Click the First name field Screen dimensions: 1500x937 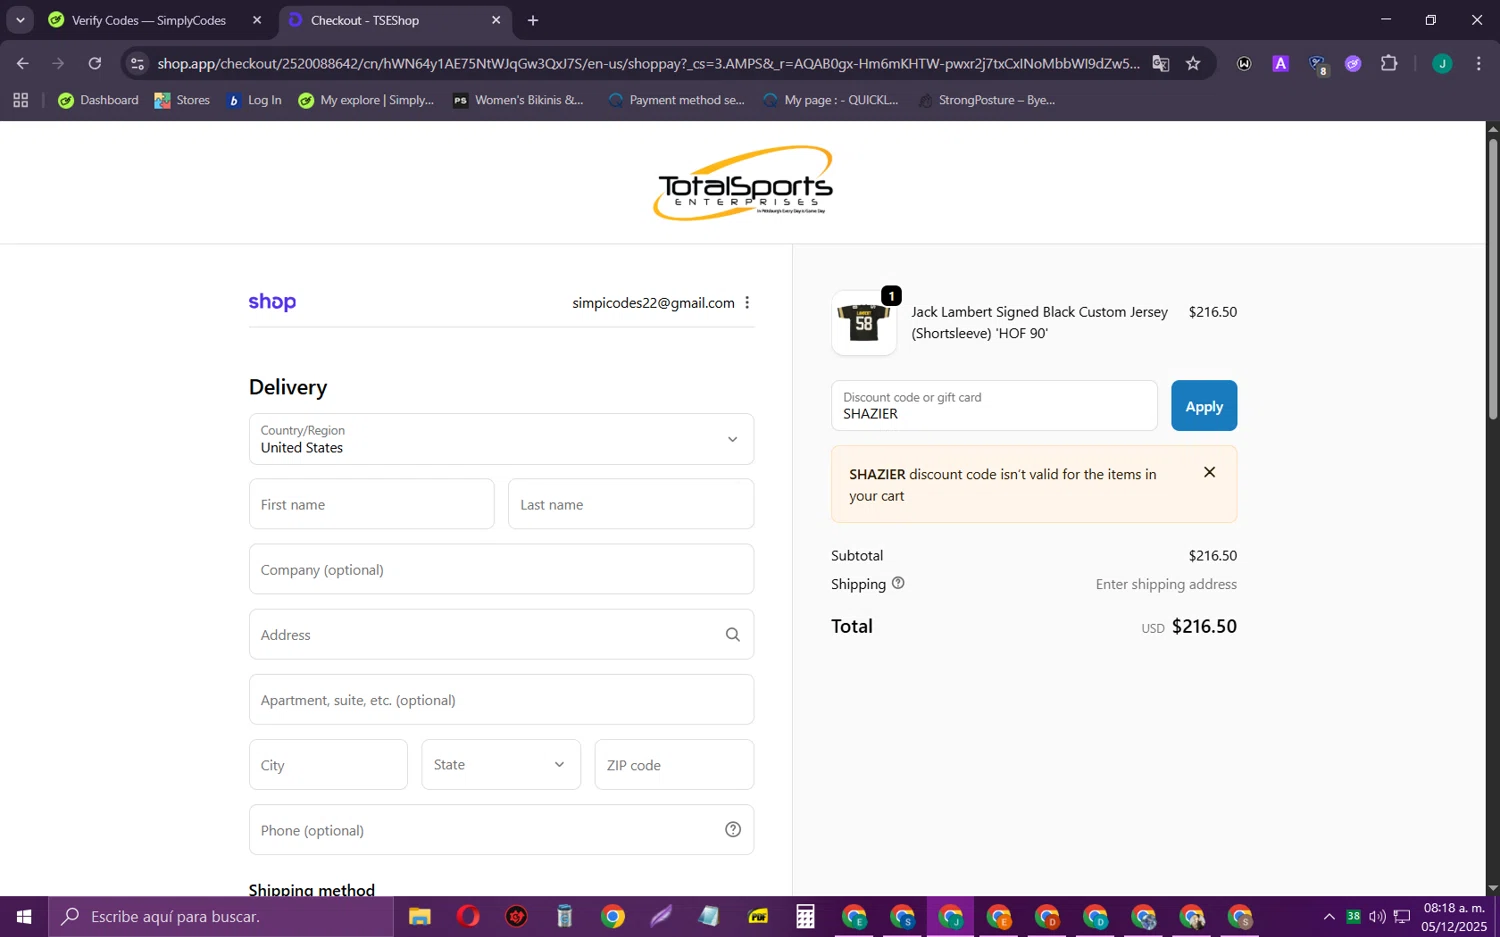point(371,504)
